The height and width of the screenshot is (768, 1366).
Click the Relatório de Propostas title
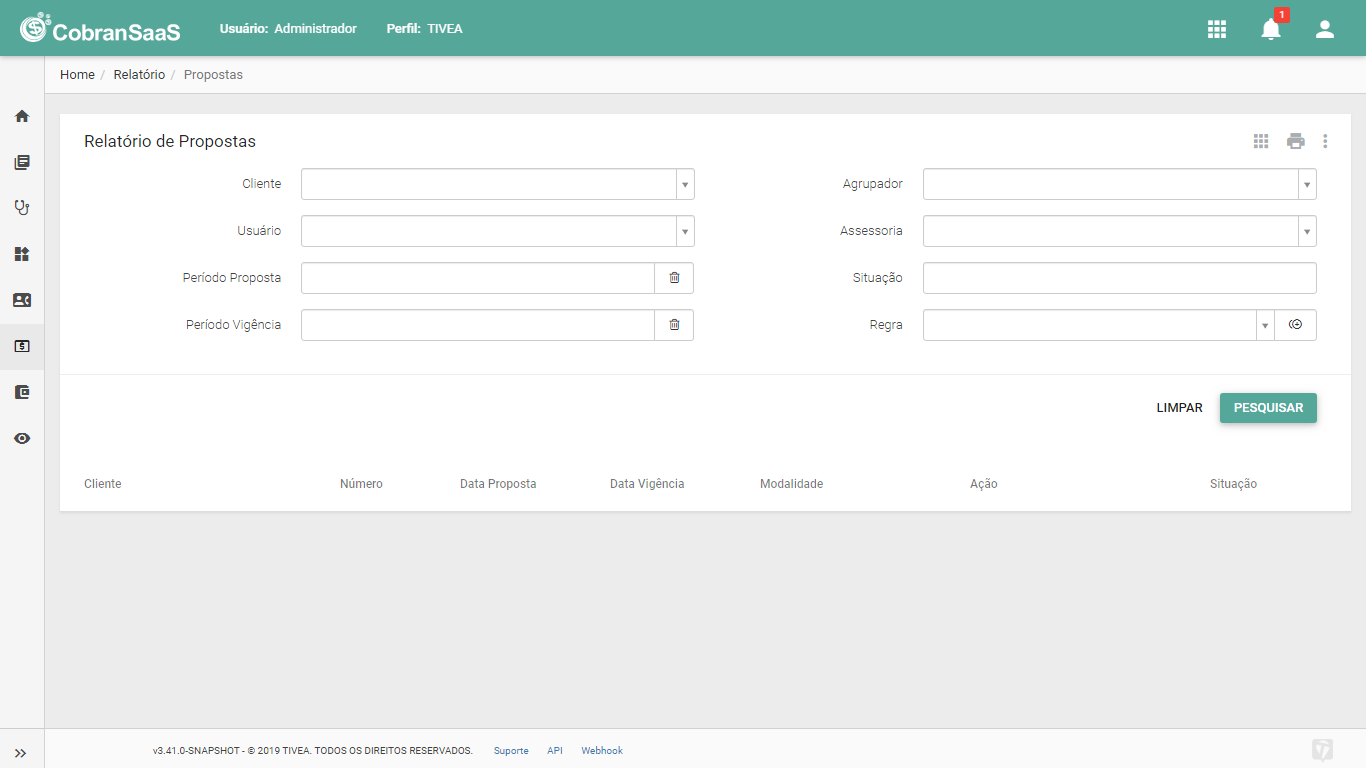pyautogui.click(x=170, y=141)
